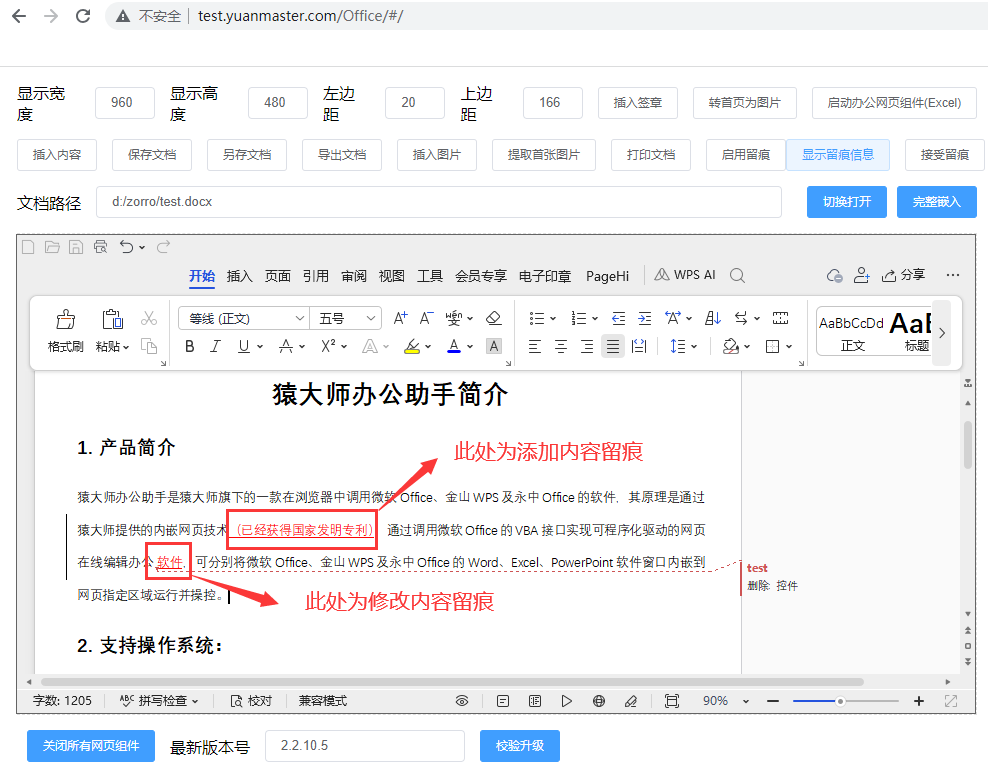The height and width of the screenshot is (770, 988).
Task: Click the numbered list icon
Action: (578, 318)
